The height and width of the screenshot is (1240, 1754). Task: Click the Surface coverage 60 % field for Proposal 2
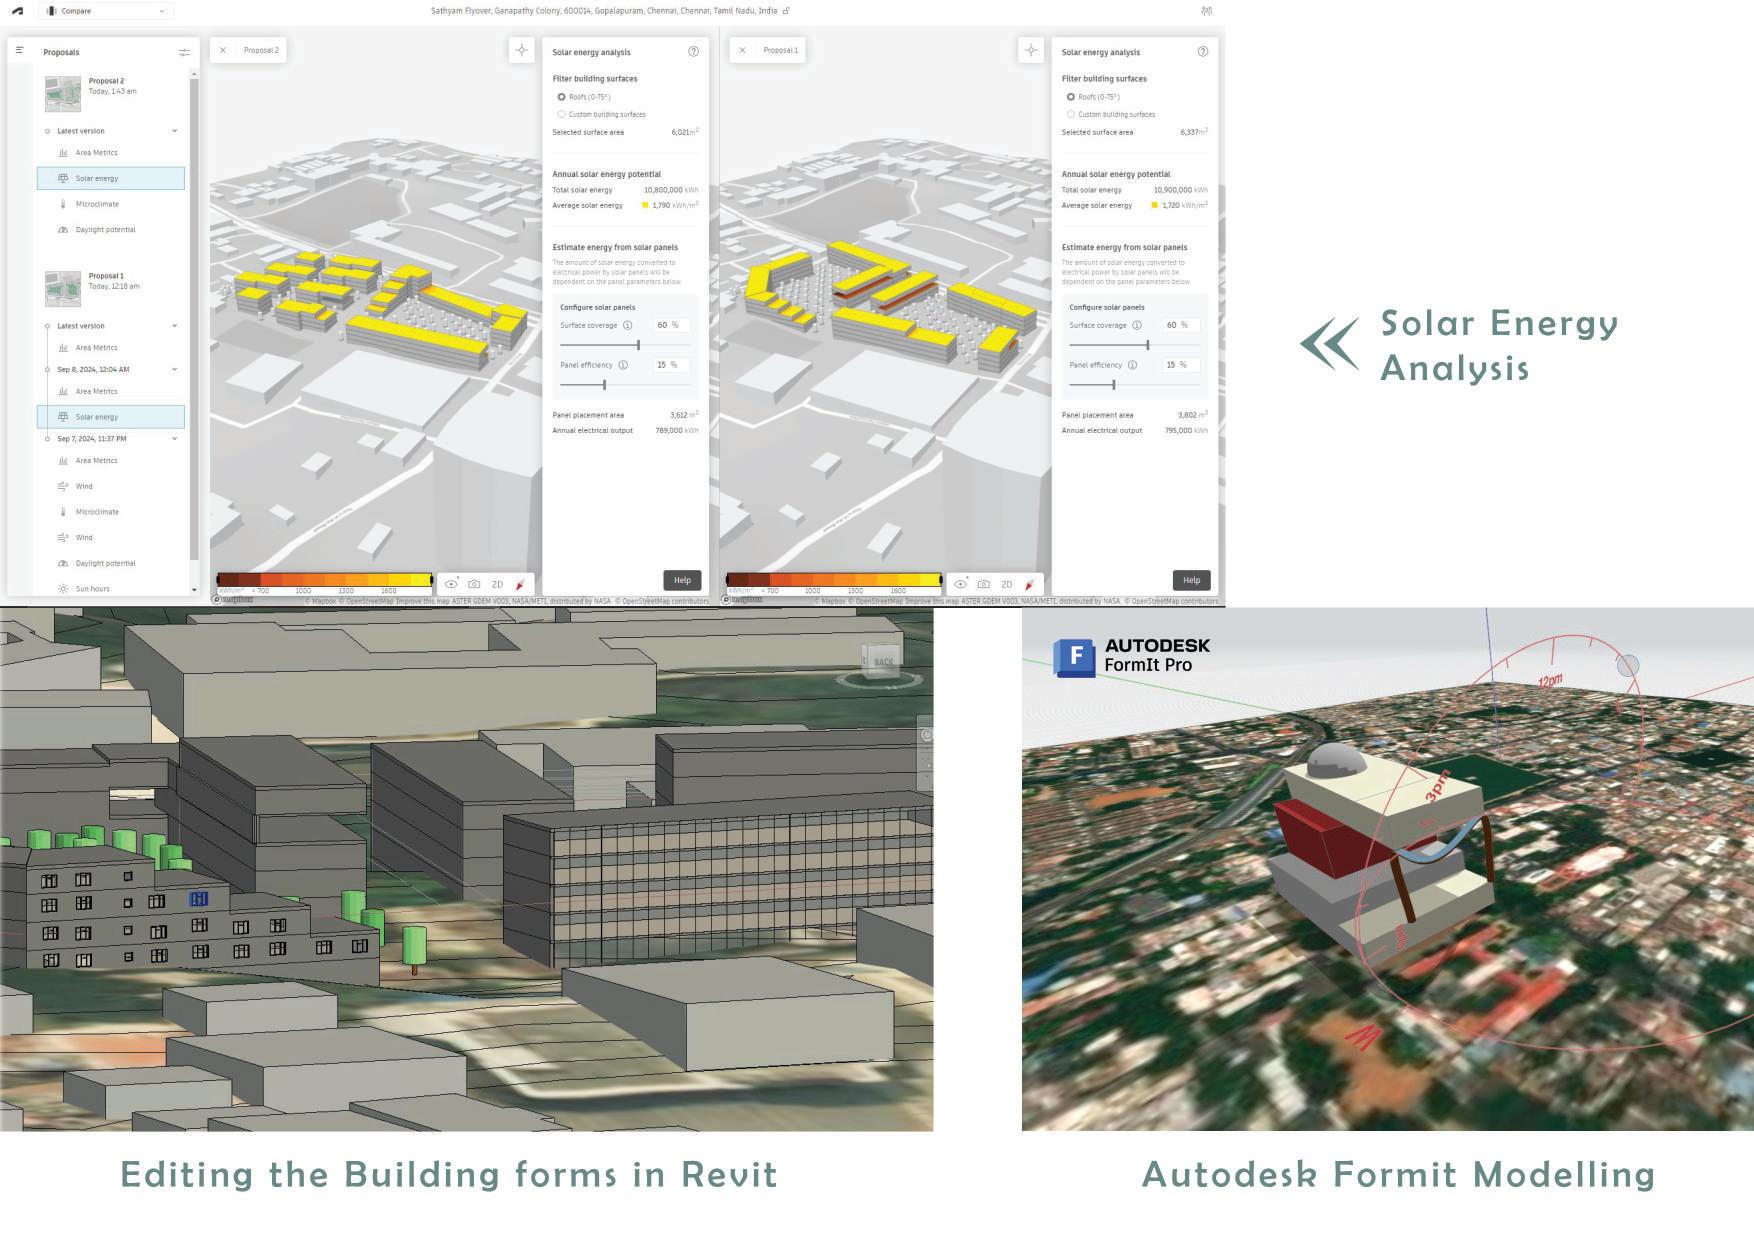(x=671, y=325)
